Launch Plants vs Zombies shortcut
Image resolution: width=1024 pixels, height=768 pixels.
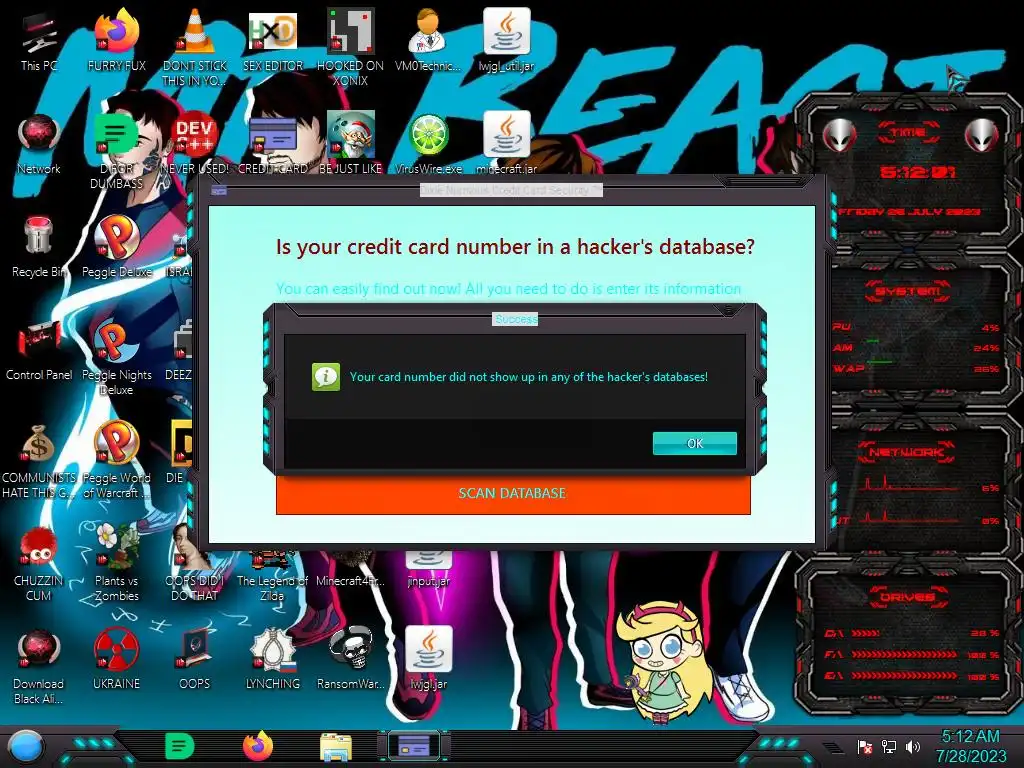[117, 563]
